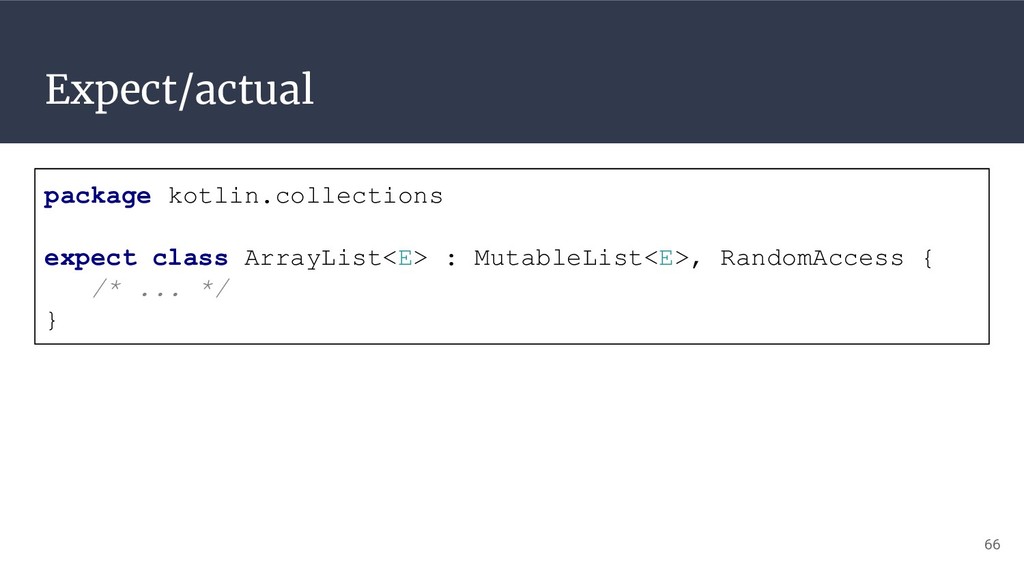Image resolution: width=1024 pixels, height=576 pixels.
Task: Click the closing curly brace
Action: [x=52, y=319]
